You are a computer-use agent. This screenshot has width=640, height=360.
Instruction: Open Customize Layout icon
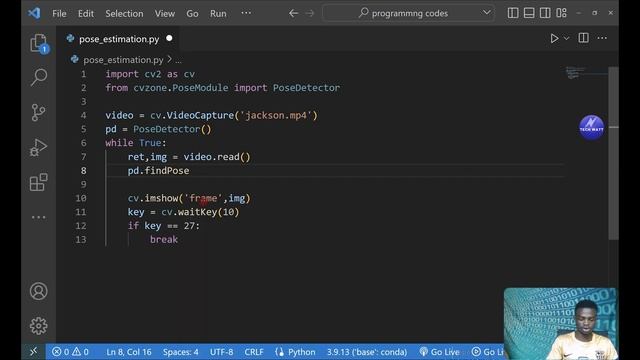click(x=562, y=13)
